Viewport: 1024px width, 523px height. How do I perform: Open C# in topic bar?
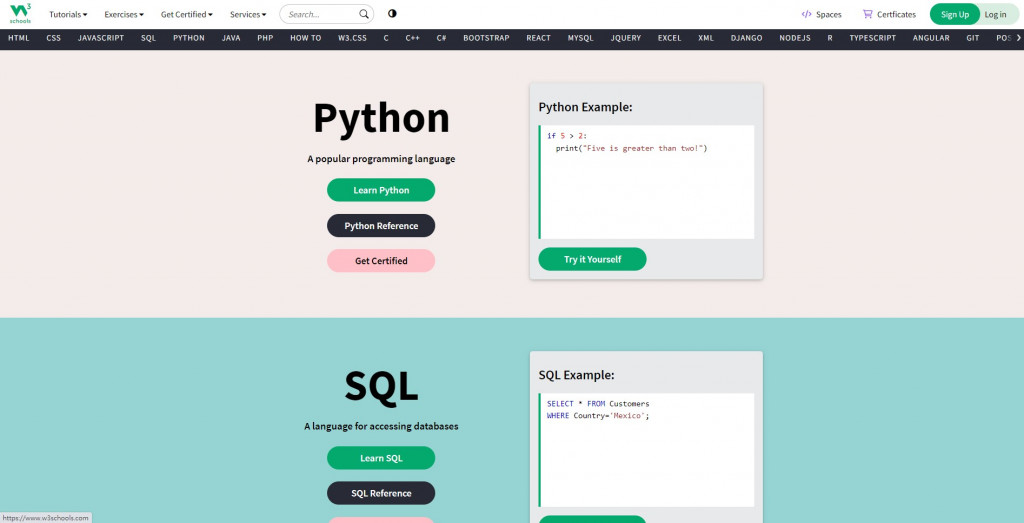[x=441, y=38]
